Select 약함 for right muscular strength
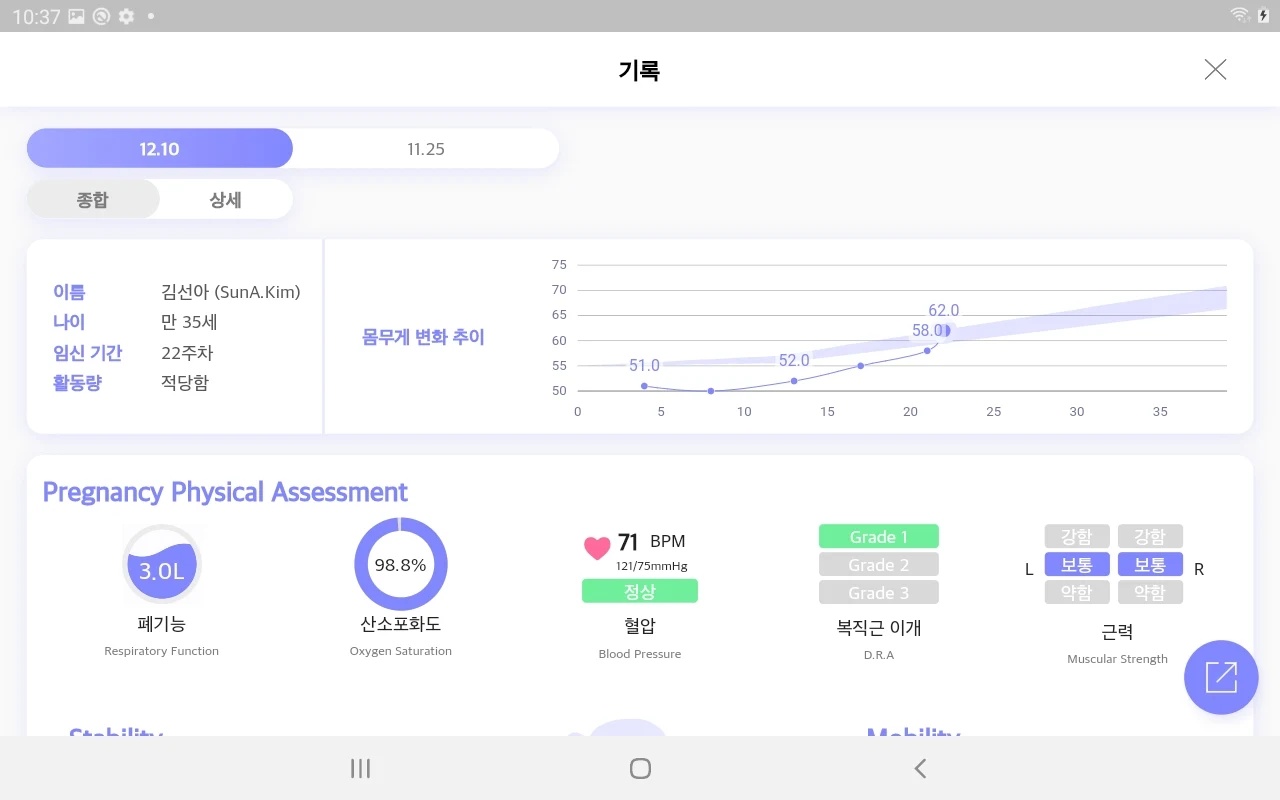 click(1151, 591)
